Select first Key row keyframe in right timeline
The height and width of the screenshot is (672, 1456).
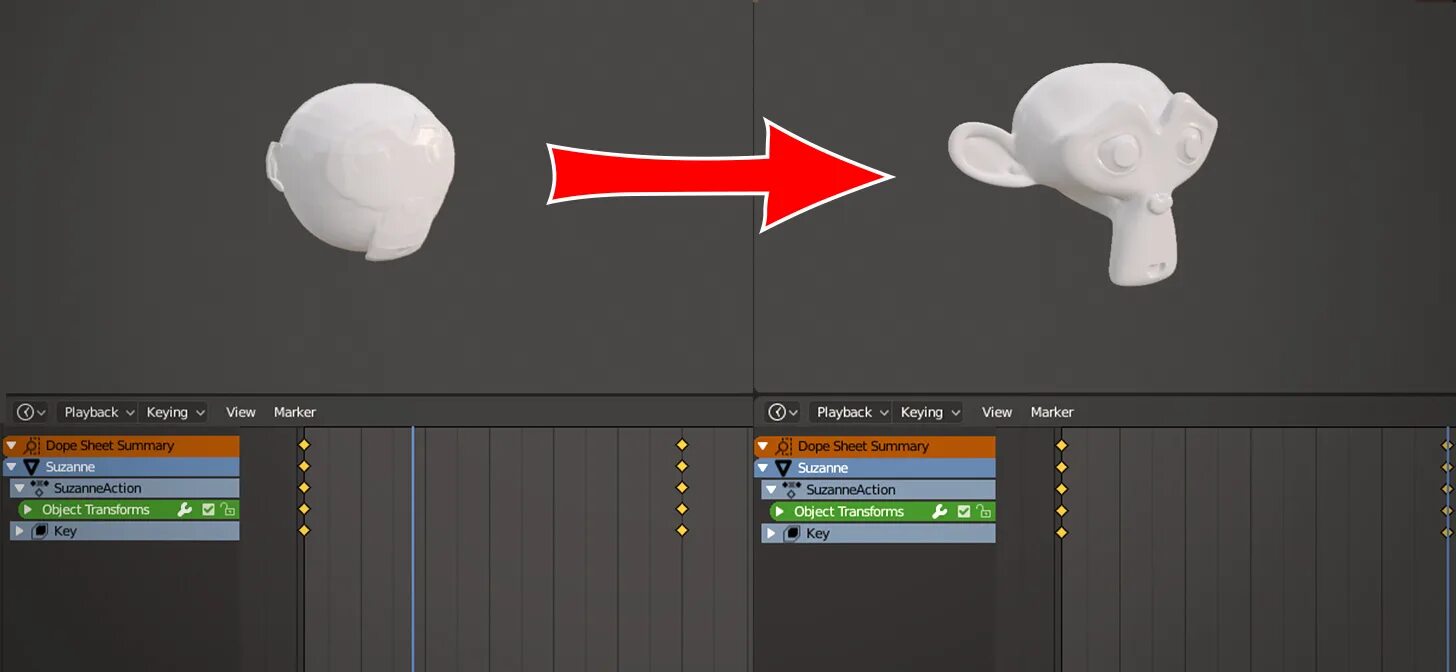click(1062, 533)
